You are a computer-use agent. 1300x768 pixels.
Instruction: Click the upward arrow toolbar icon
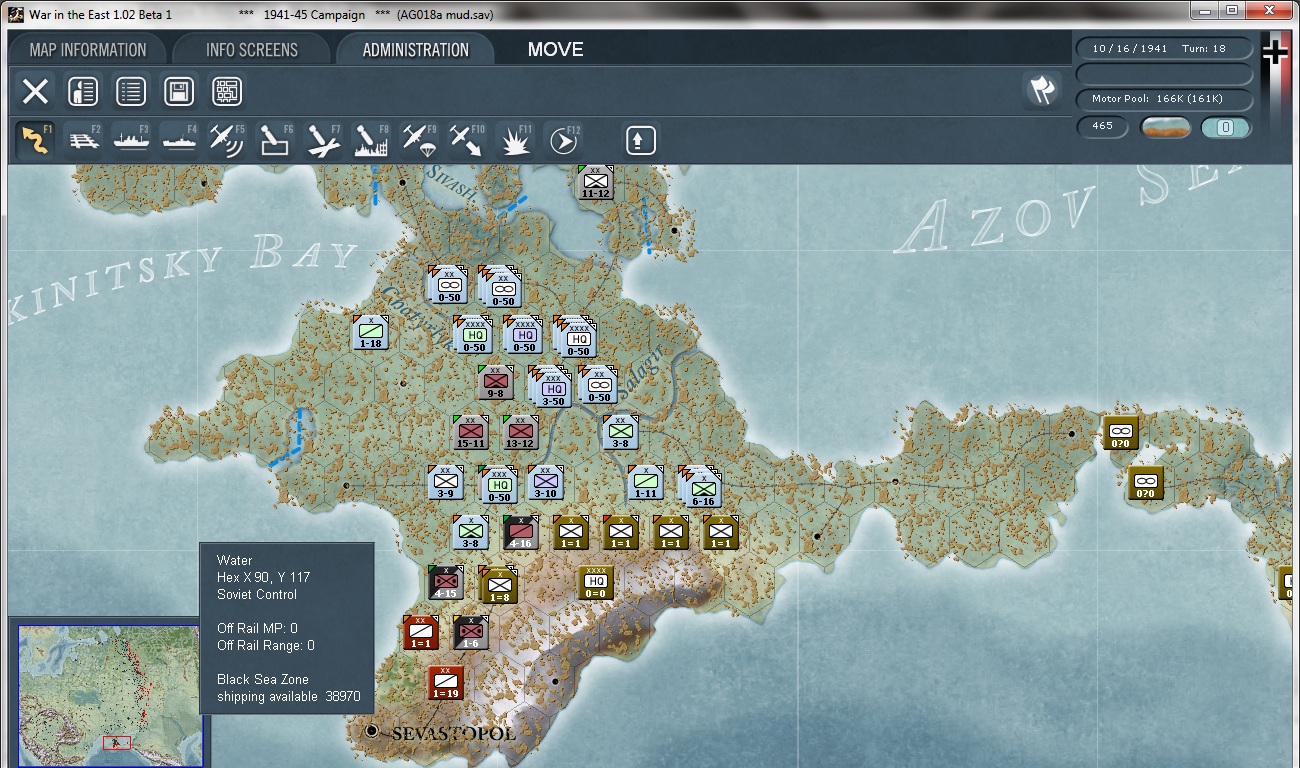(640, 140)
